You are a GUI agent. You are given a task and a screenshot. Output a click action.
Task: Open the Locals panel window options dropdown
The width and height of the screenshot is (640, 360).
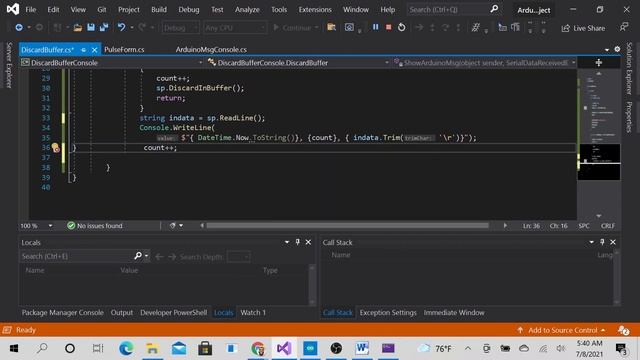pos(287,242)
